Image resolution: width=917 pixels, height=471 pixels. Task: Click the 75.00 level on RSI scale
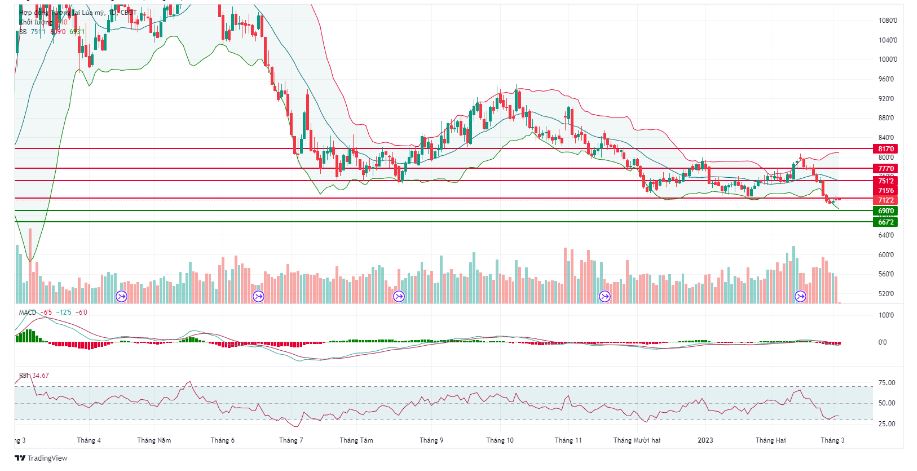(887, 383)
